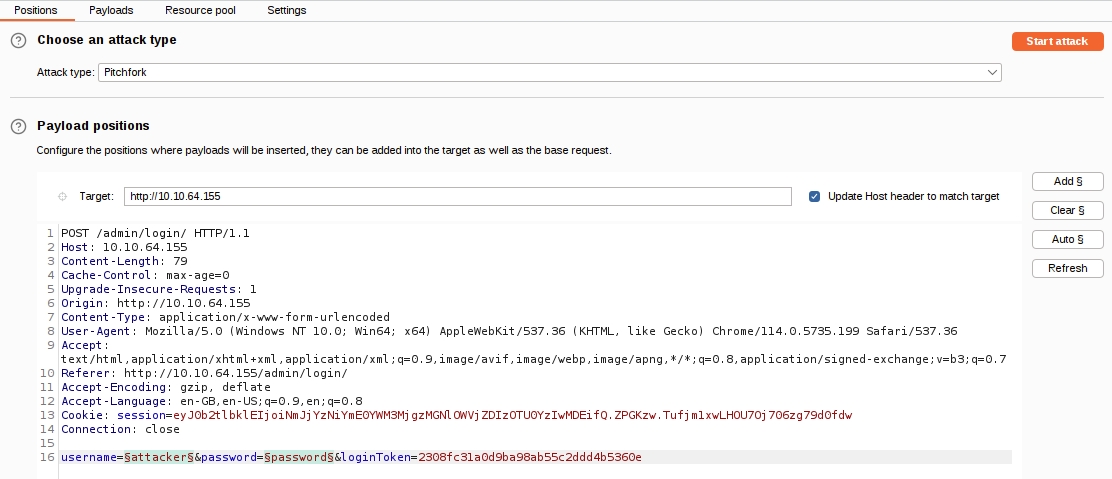The image size is (1112, 479).
Task: Click the §attacker§ payload position in request
Action: (160, 457)
